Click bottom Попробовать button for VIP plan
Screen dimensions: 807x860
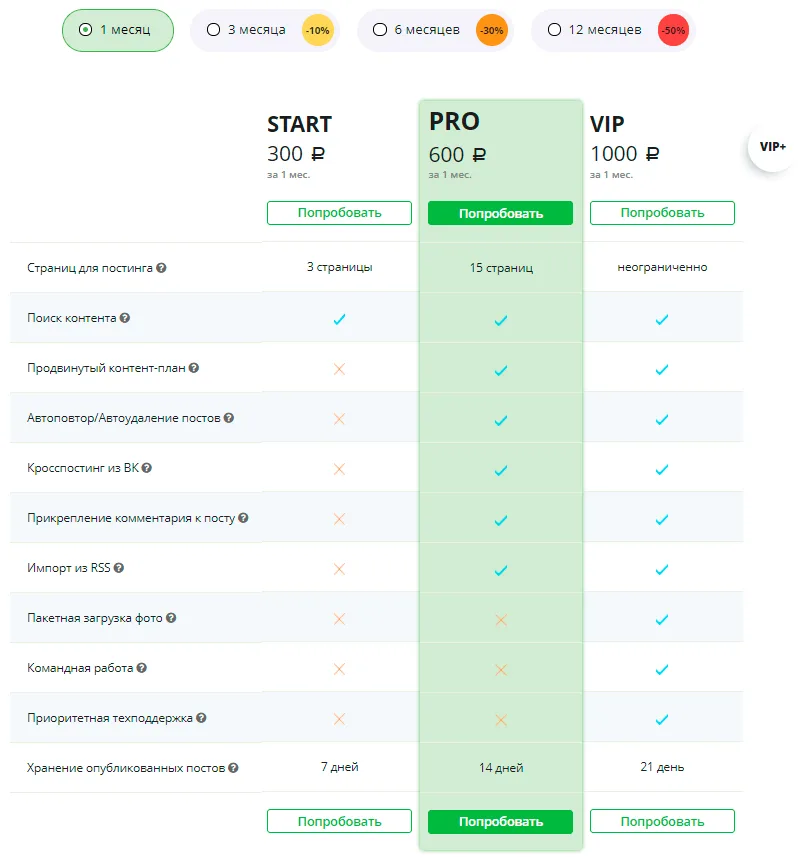pyautogui.click(x=662, y=821)
